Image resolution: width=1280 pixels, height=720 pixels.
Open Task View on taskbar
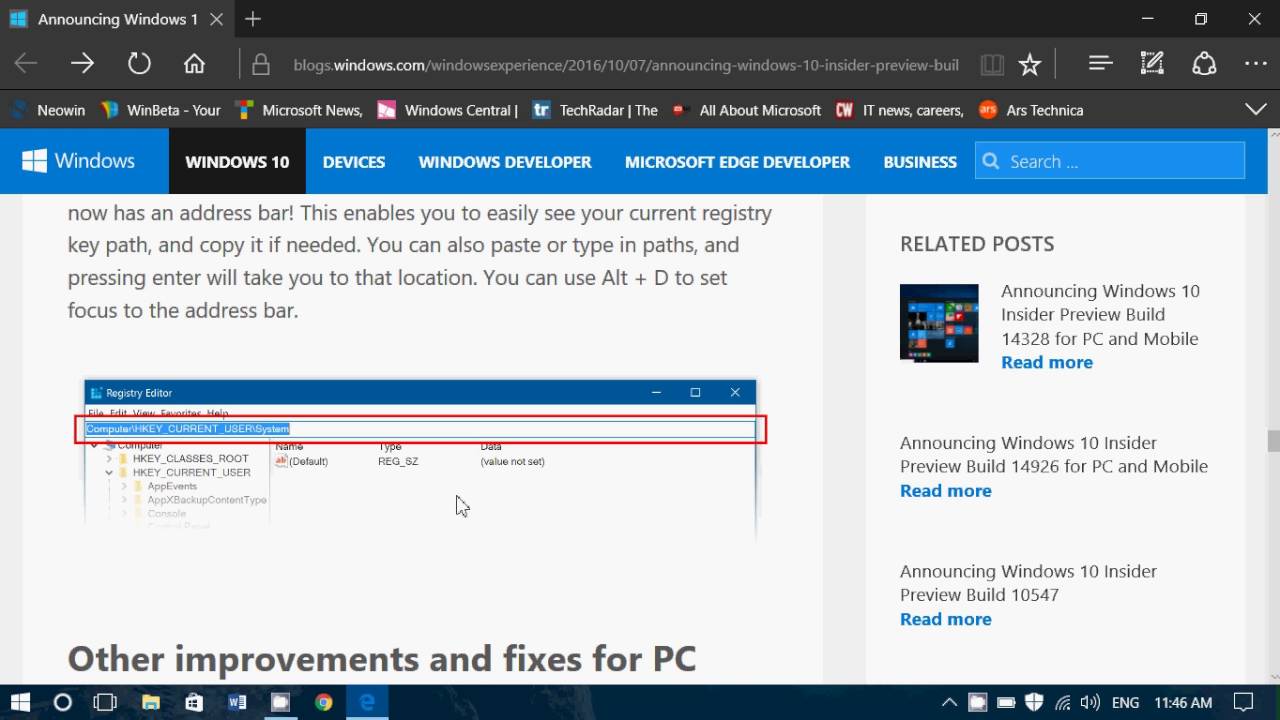pyautogui.click(x=104, y=702)
